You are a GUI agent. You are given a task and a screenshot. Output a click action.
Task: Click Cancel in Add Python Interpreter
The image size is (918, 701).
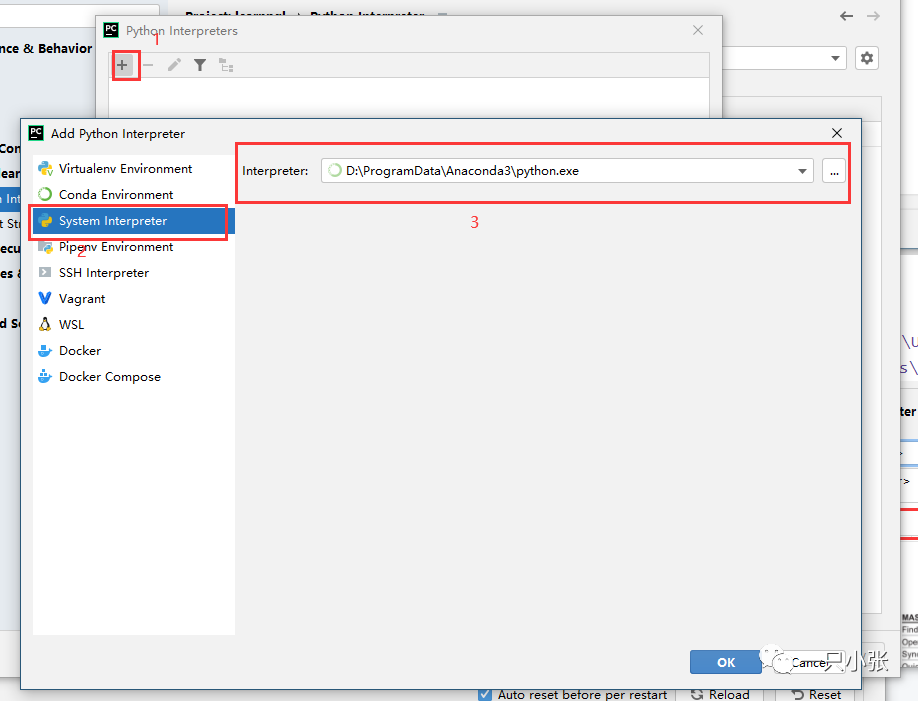[809, 662]
